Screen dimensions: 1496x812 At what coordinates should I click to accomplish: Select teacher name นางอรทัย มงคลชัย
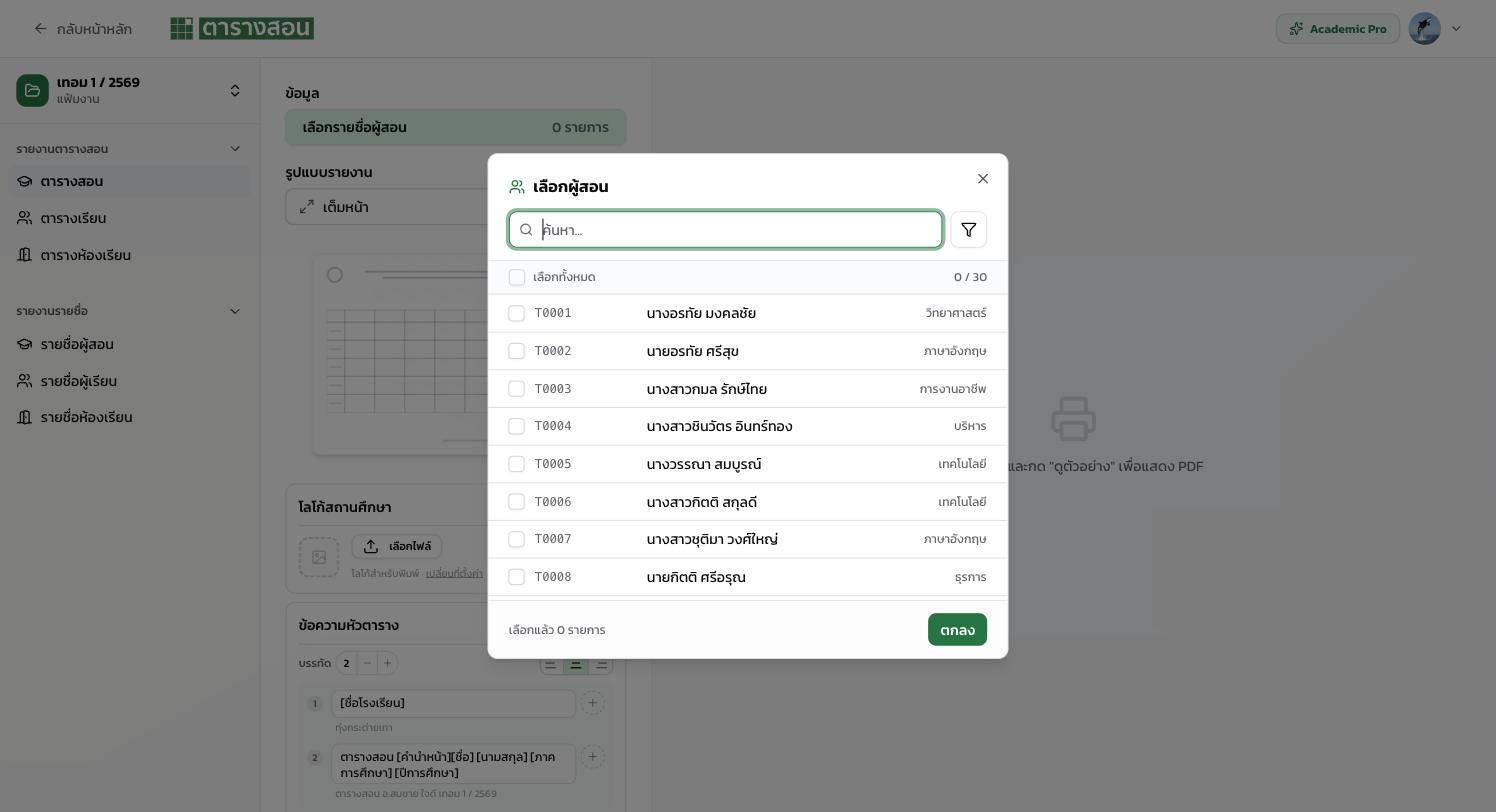pyautogui.click(x=701, y=314)
